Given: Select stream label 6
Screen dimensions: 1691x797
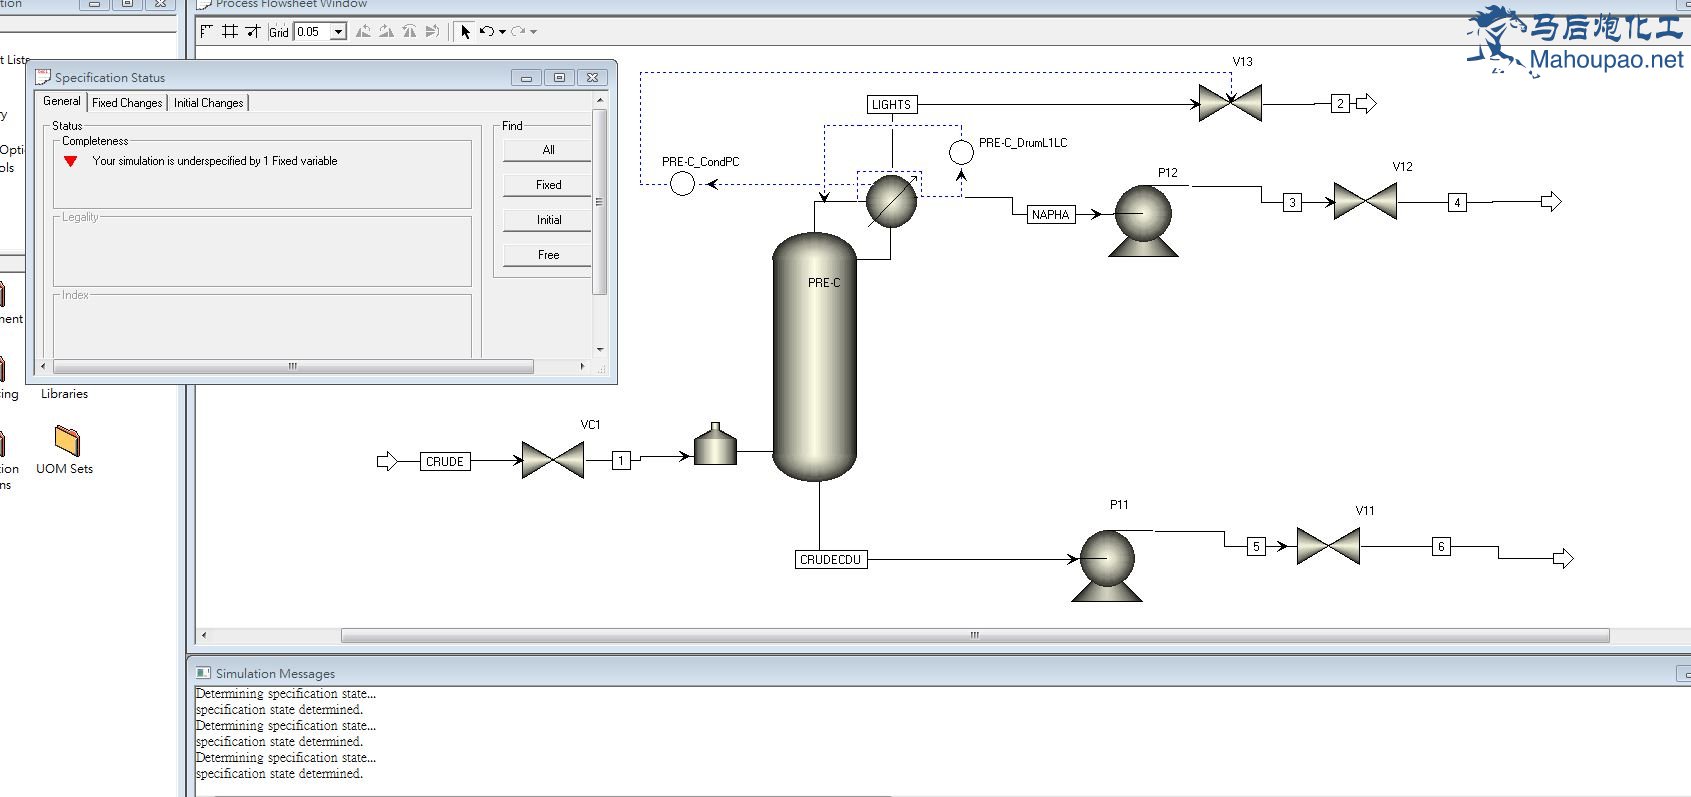Looking at the screenshot, I should [1442, 546].
